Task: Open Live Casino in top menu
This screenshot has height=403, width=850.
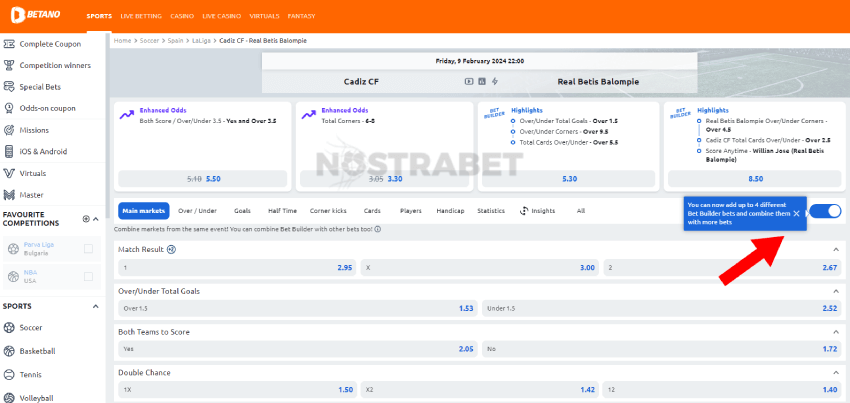Action: click(222, 16)
